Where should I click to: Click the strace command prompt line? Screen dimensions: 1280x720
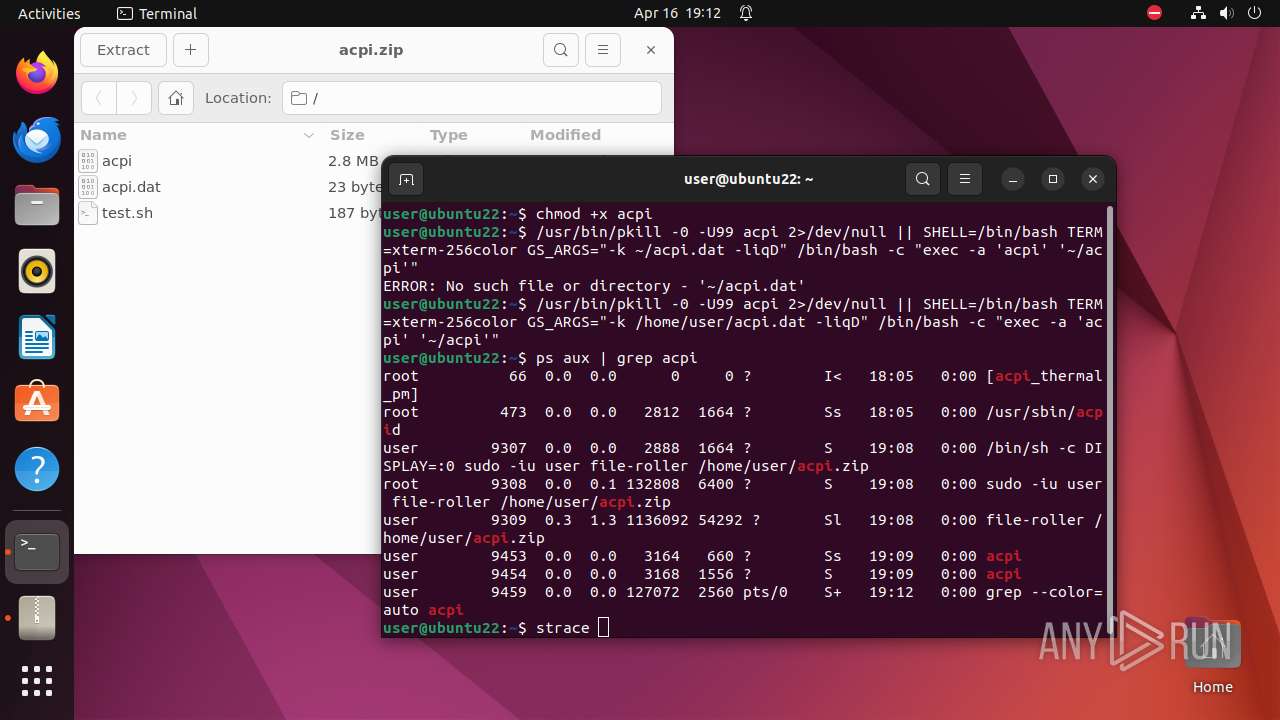tap(495, 628)
